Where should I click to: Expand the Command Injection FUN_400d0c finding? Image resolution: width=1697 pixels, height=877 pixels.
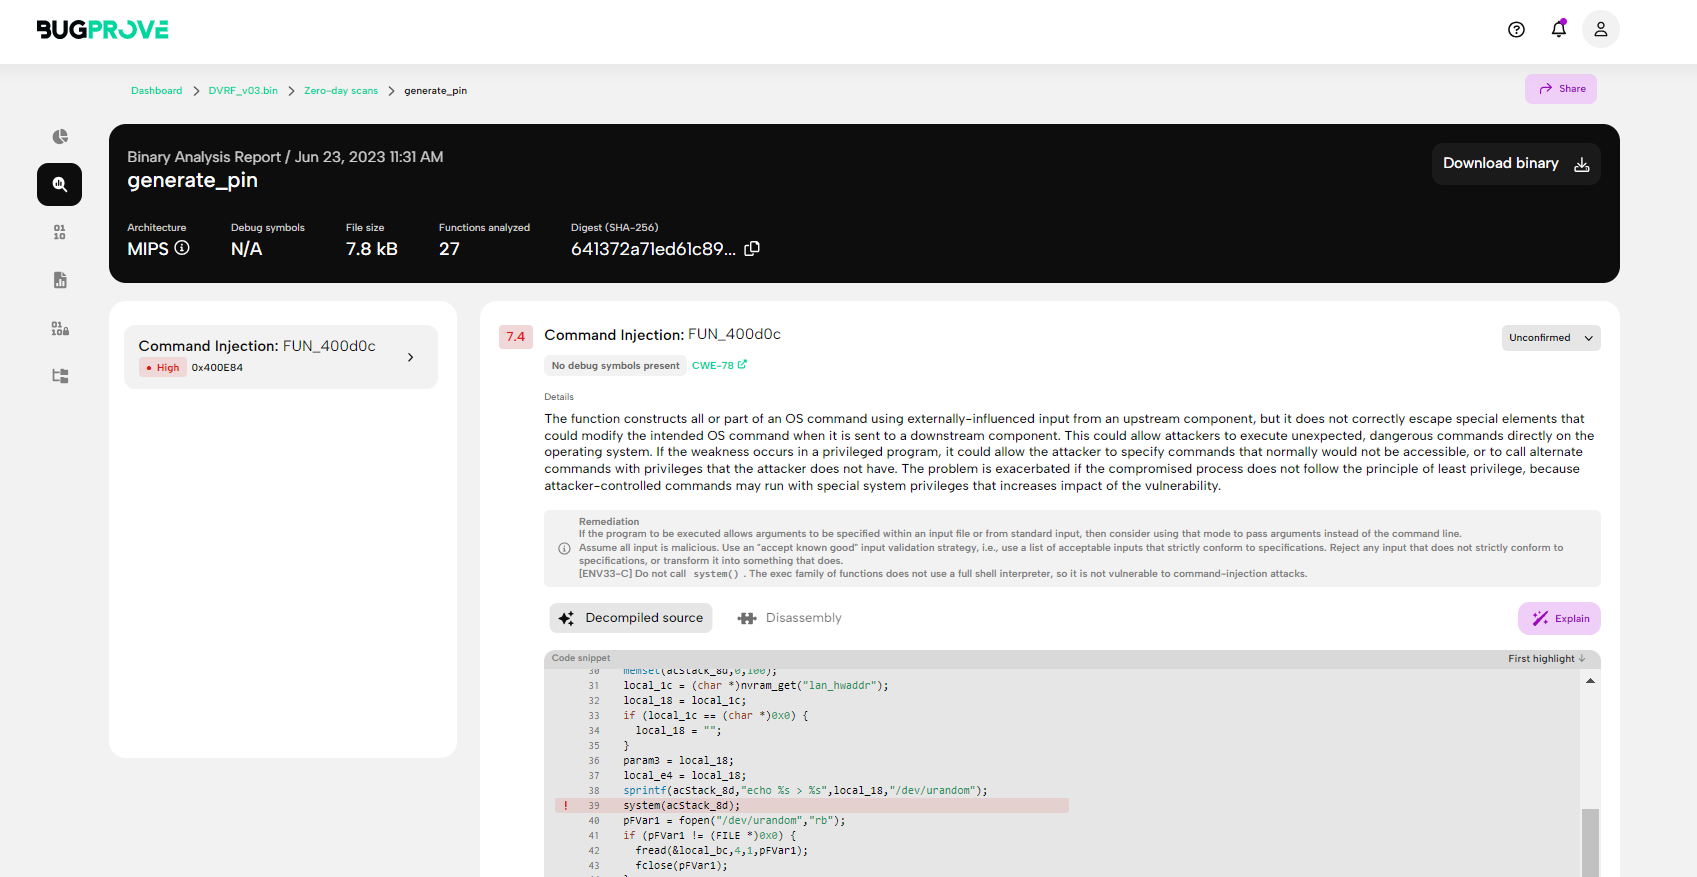[x=281, y=356]
